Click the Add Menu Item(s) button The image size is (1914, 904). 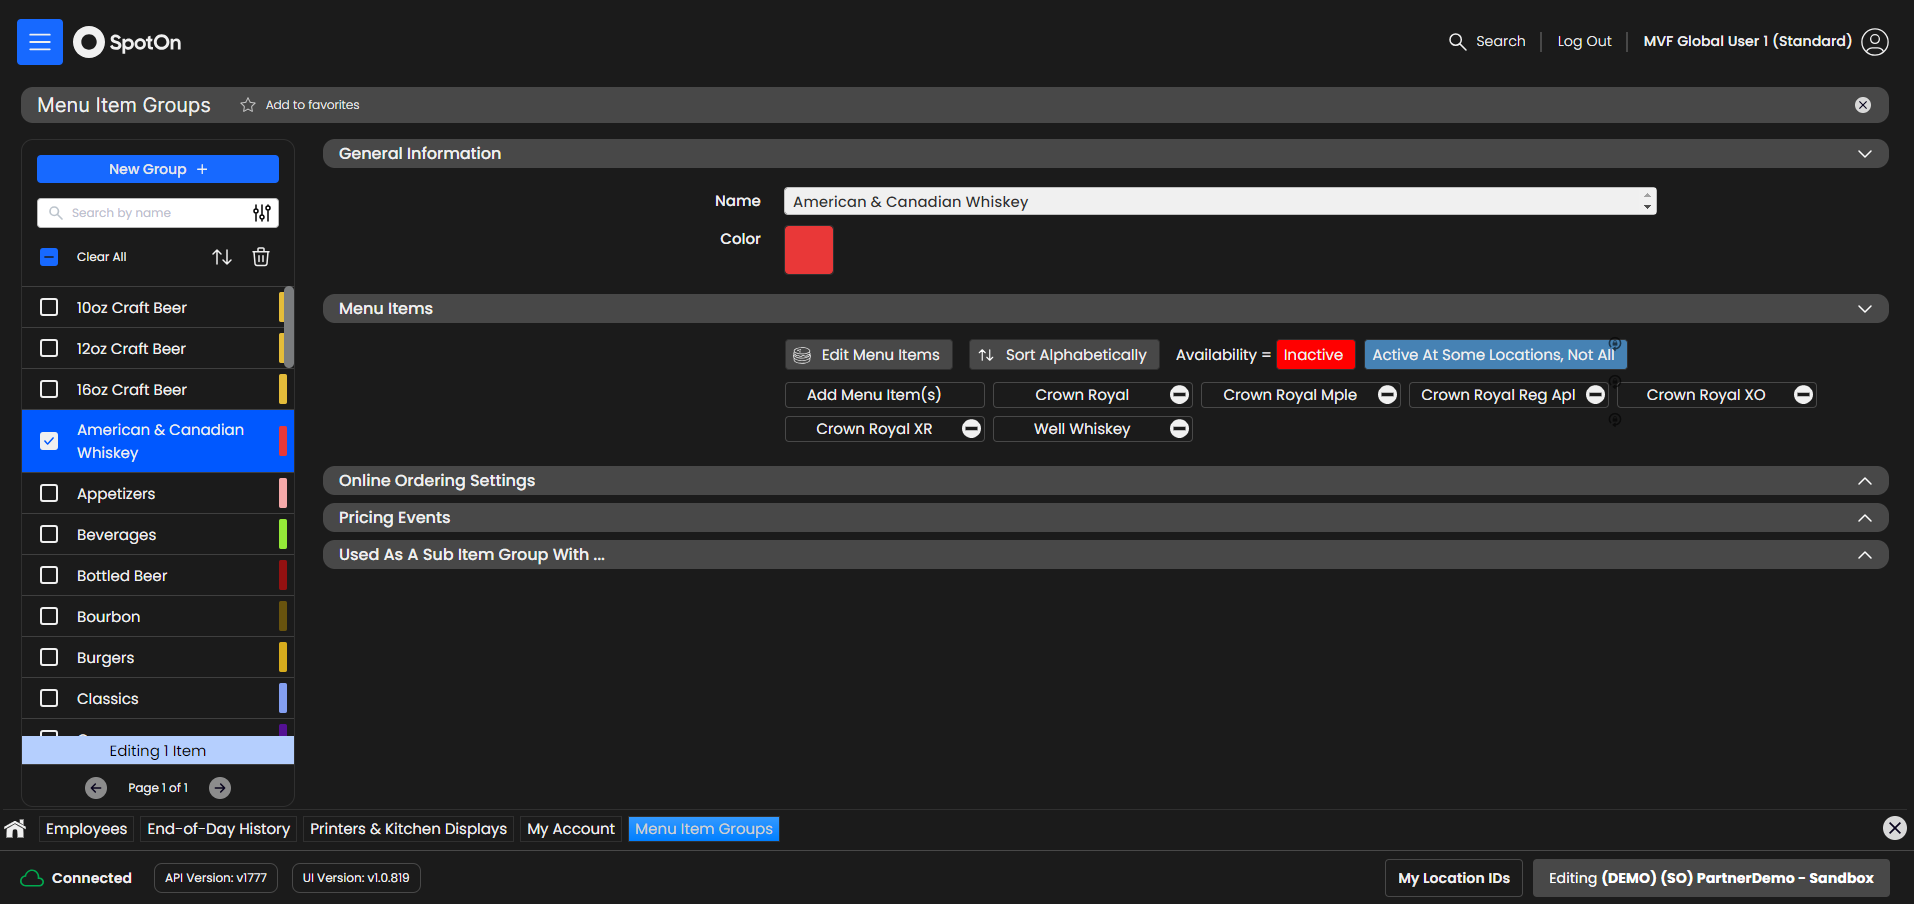pos(884,395)
